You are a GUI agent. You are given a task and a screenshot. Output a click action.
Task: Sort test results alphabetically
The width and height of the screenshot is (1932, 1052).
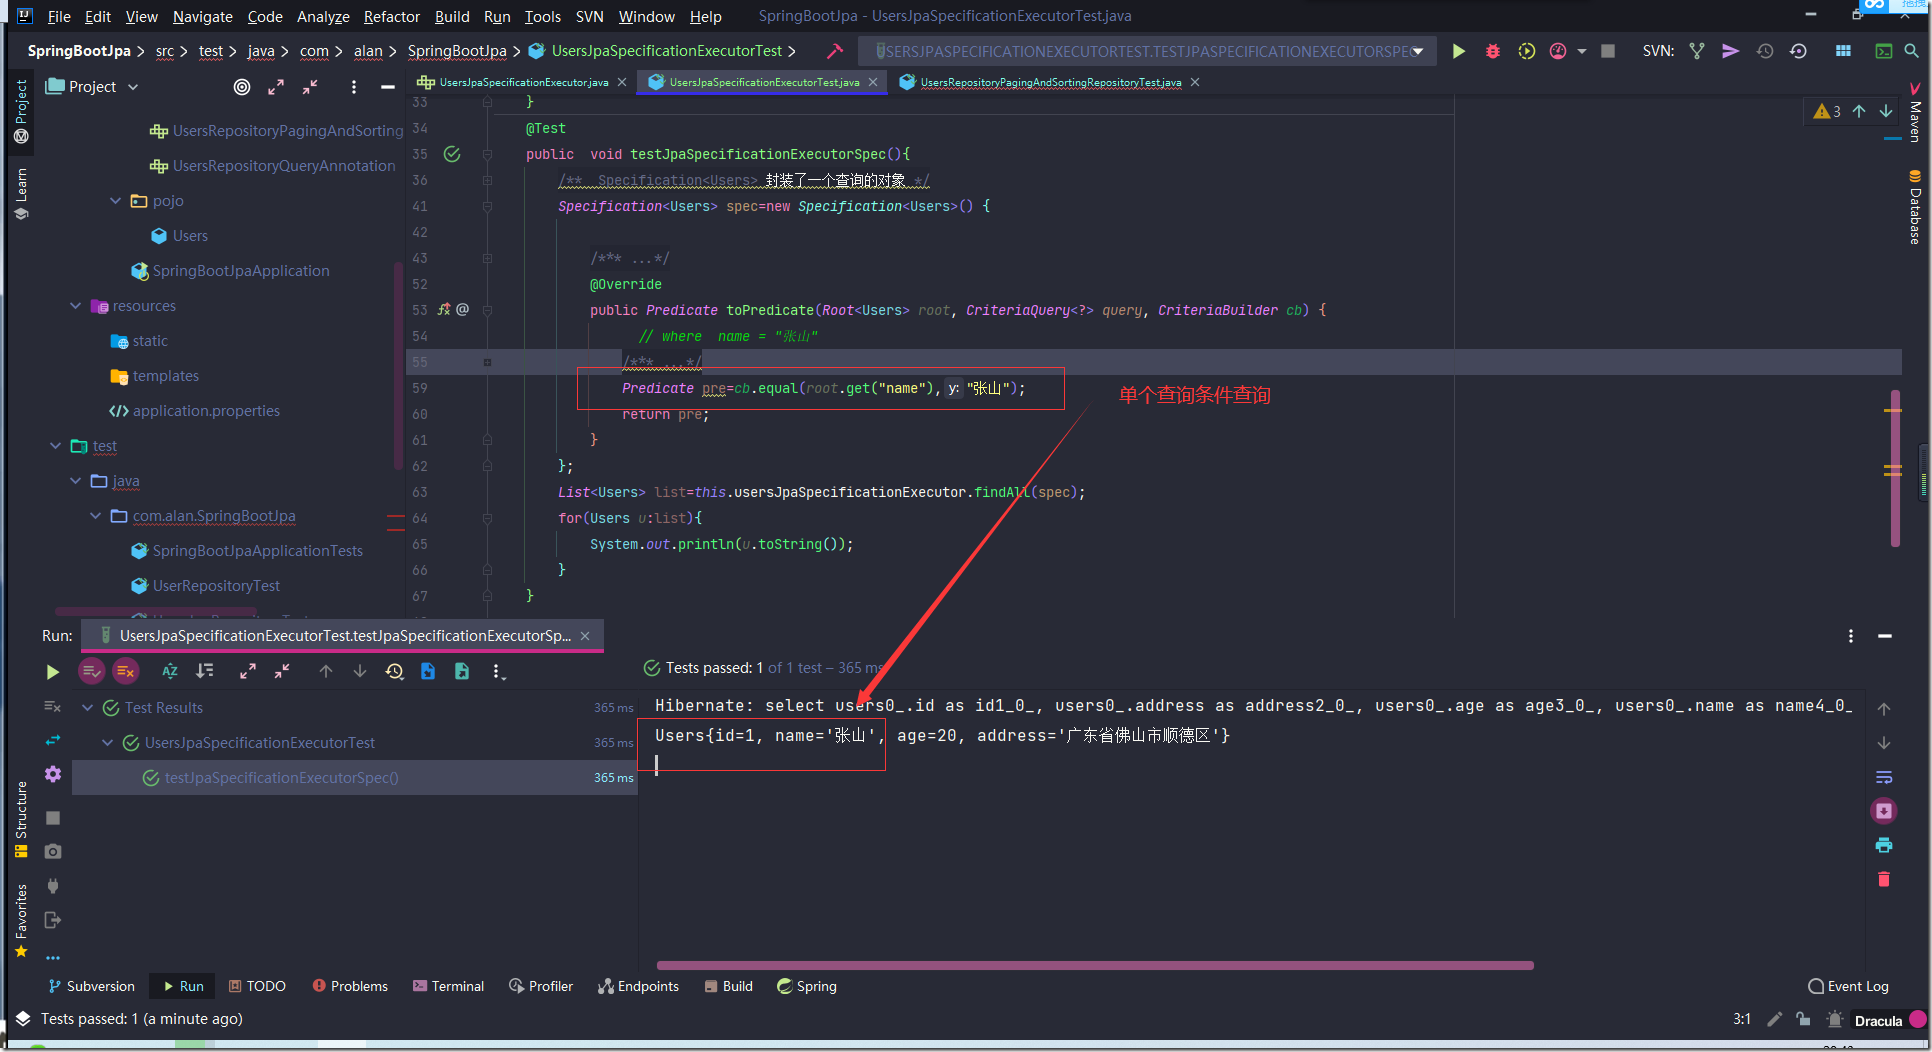(x=170, y=671)
